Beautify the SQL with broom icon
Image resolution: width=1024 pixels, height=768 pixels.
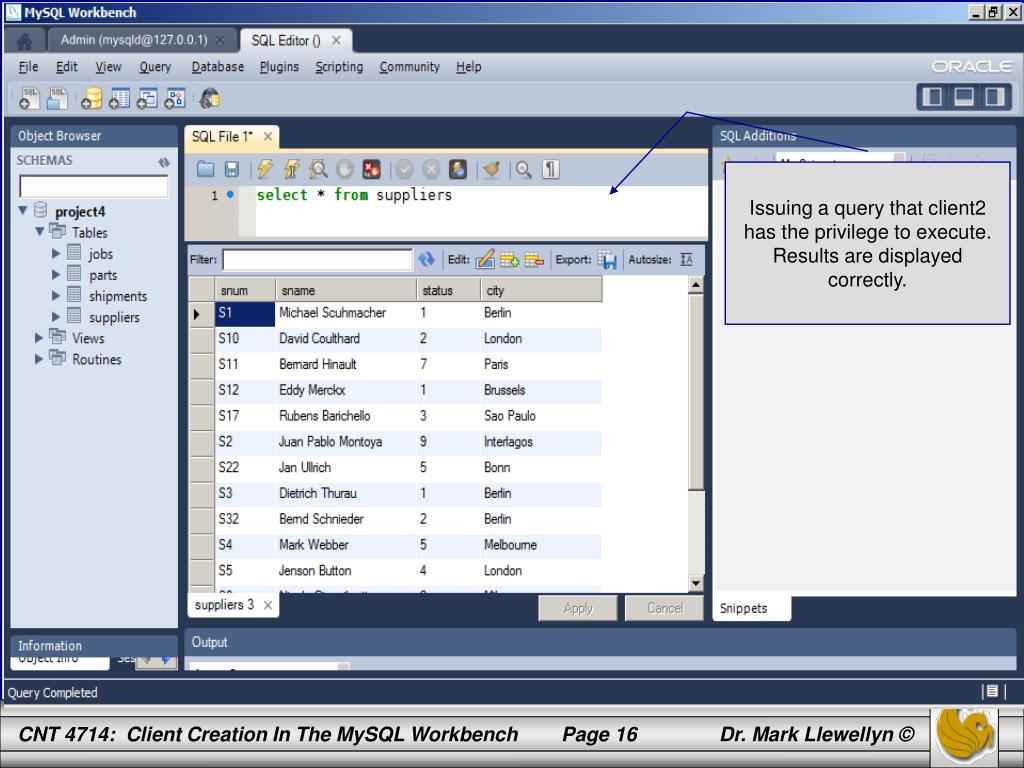pyautogui.click(x=491, y=170)
